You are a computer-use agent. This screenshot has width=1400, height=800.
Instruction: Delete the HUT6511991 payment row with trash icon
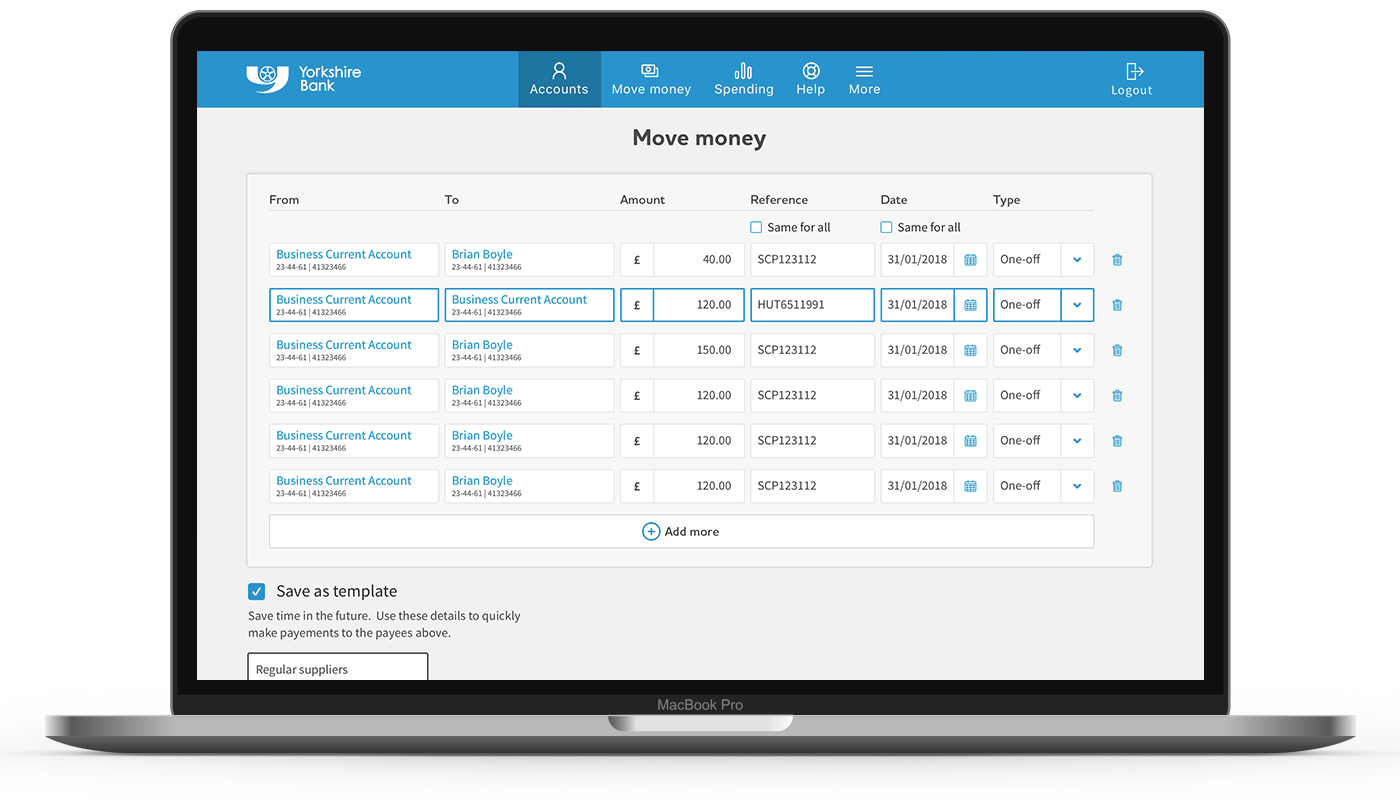(1117, 305)
